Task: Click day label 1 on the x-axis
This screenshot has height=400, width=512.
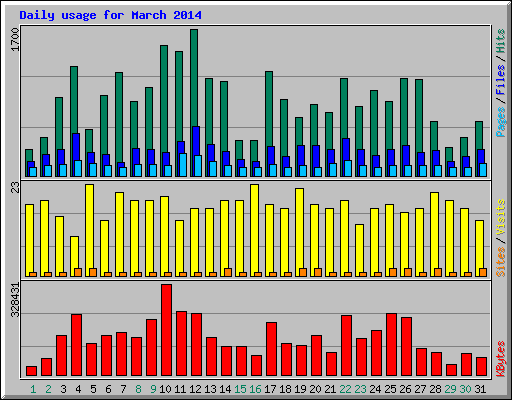Action: (33, 389)
